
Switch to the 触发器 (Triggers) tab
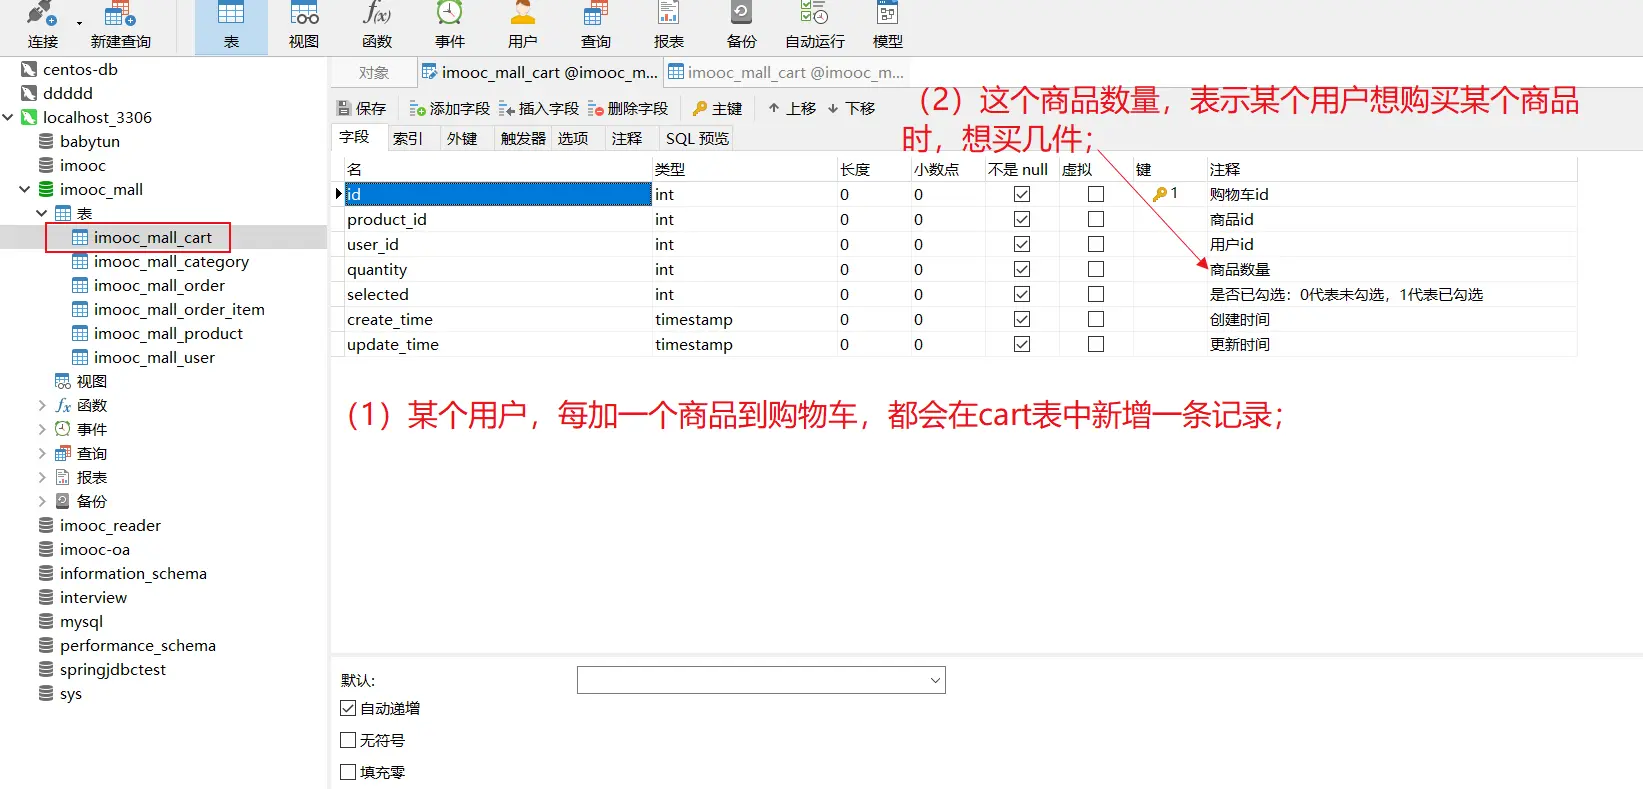(523, 138)
